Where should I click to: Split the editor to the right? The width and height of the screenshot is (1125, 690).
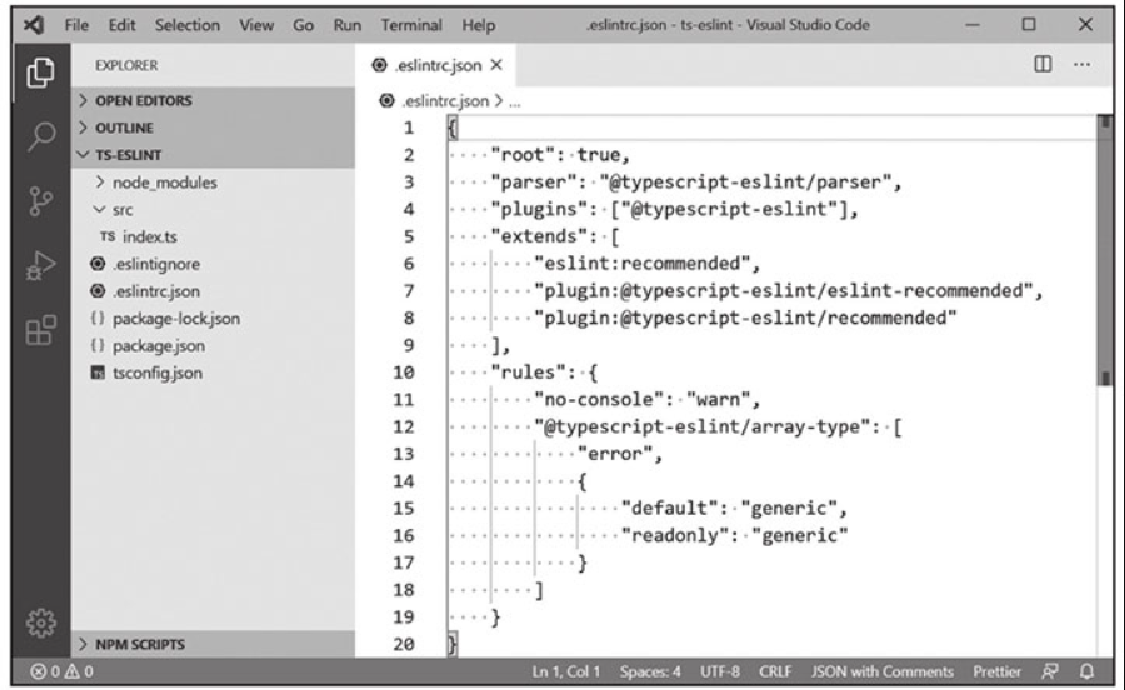tap(1042, 65)
